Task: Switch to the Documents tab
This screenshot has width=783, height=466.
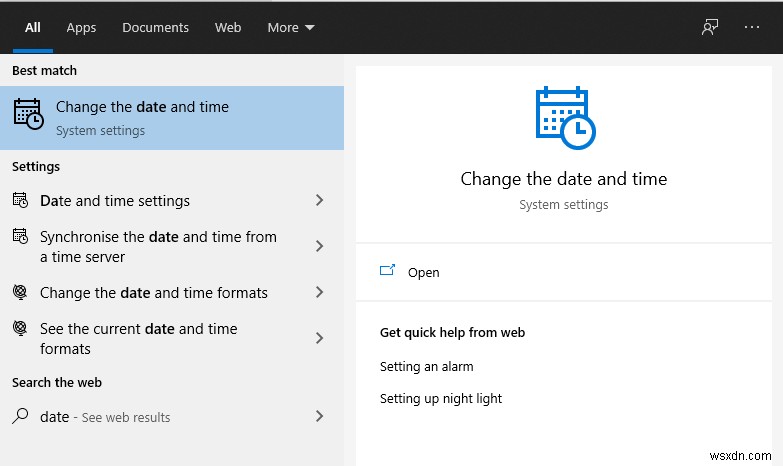Action: tap(155, 28)
